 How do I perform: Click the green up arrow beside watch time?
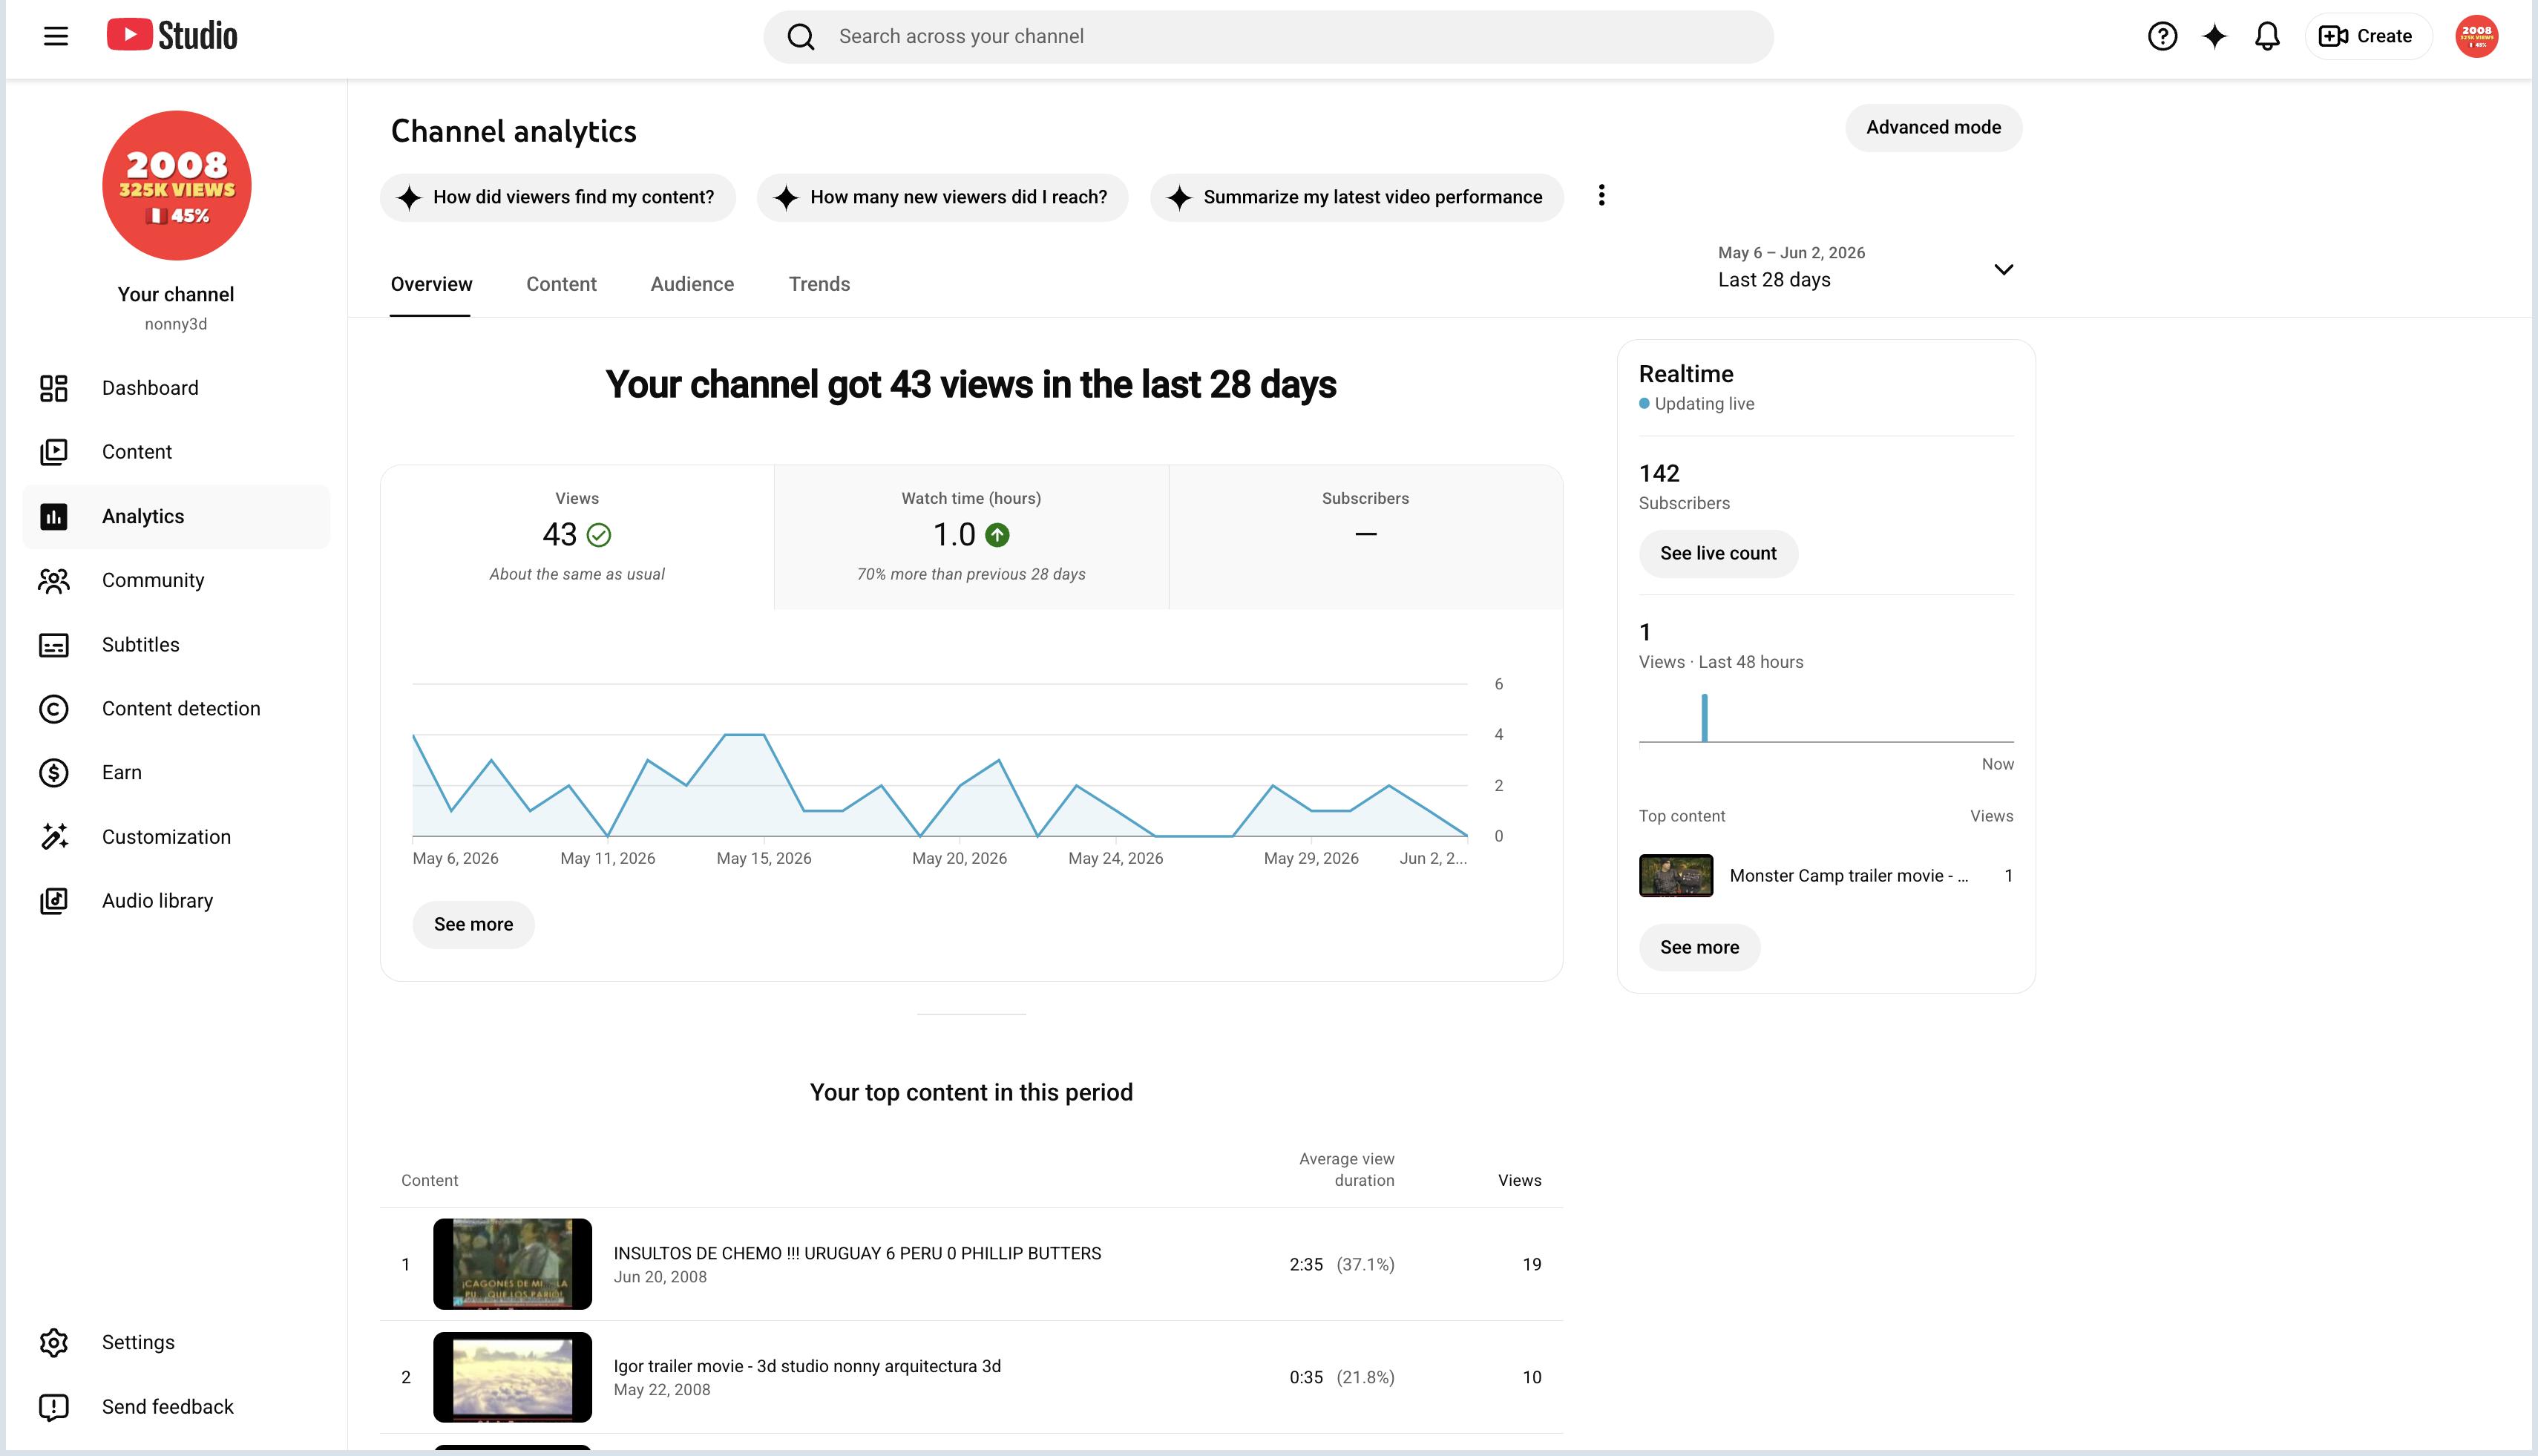click(x=997, y=535)
